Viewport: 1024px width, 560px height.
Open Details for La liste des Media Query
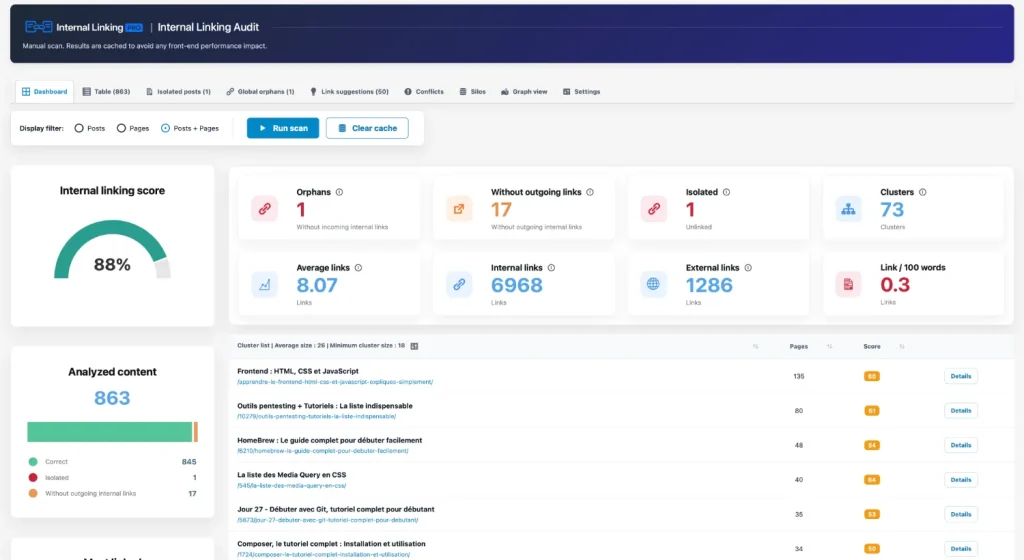point(961,480)
